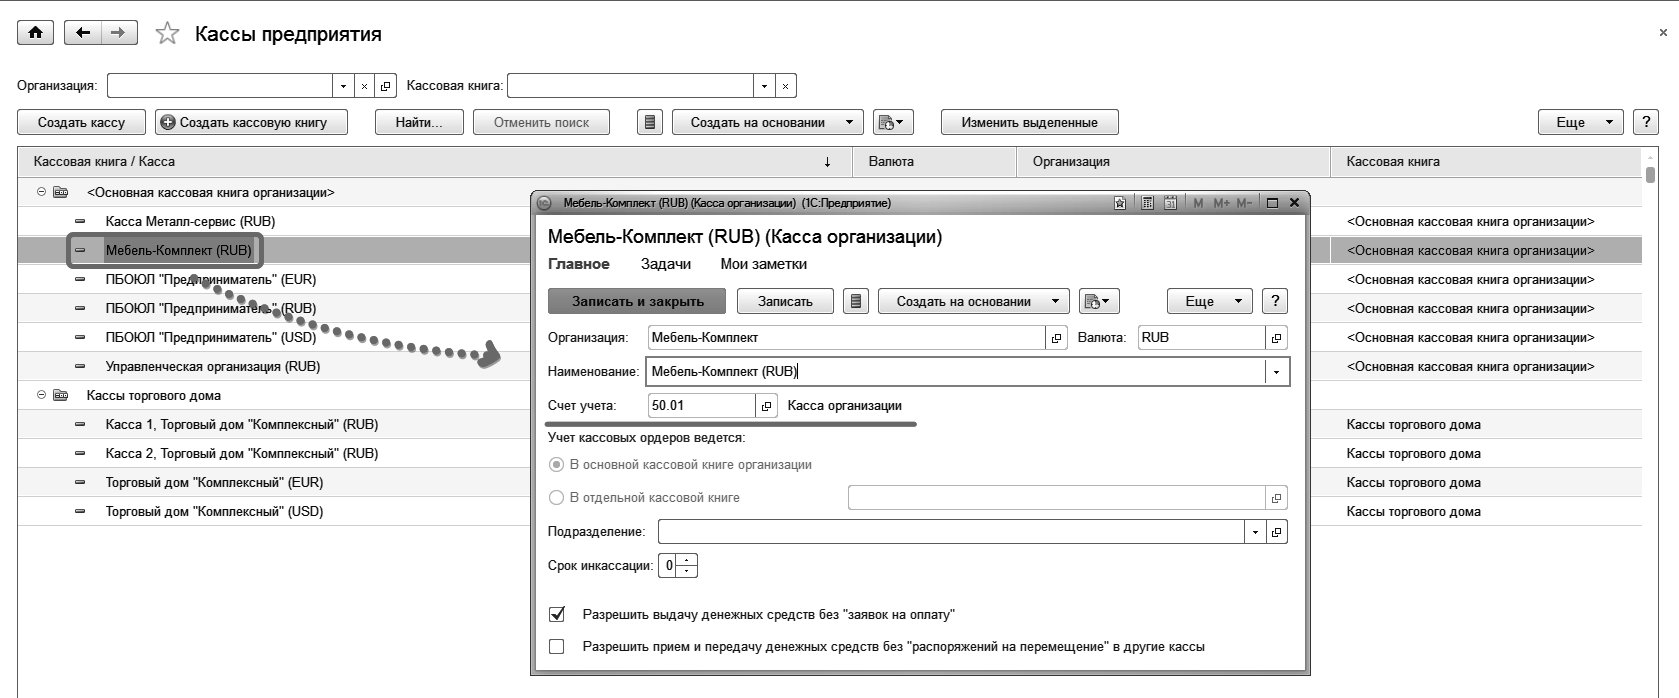Click the Организация column header
Image resolution: width=1679 pixels, height=698 pixels.
[1173, 161]
